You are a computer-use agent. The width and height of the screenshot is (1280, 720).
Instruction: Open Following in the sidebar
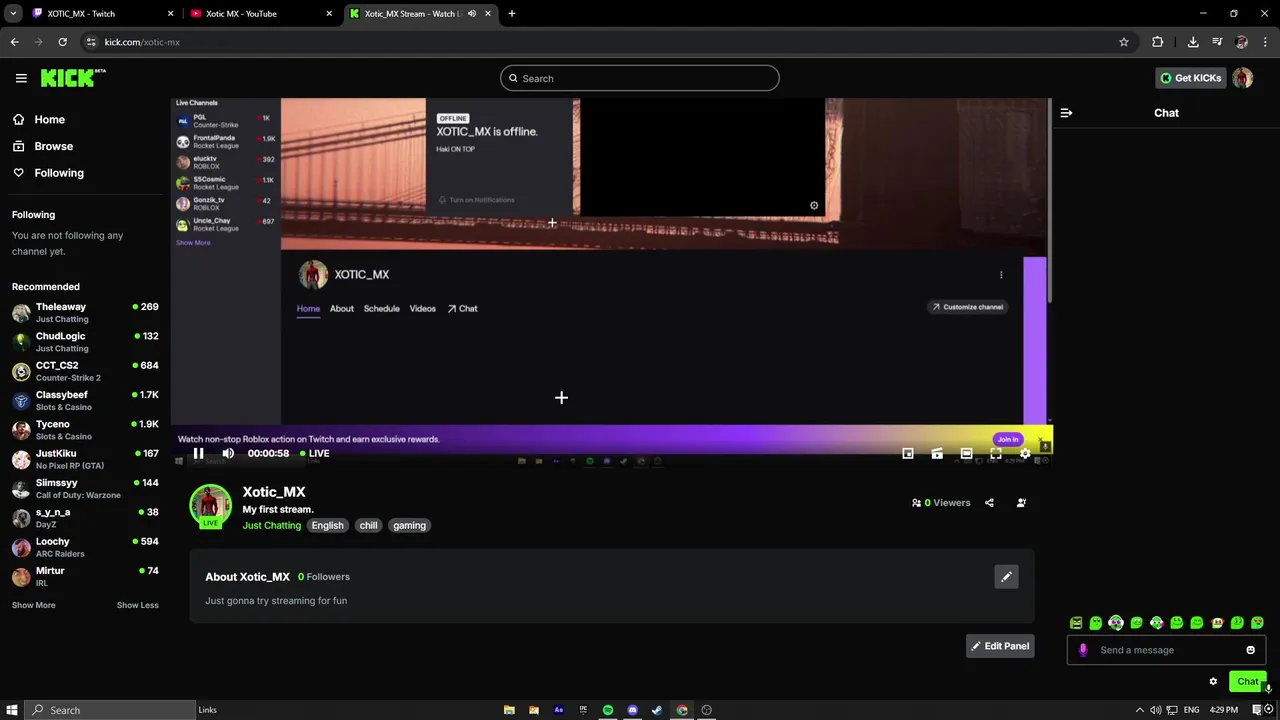click(x=48, y=173)
